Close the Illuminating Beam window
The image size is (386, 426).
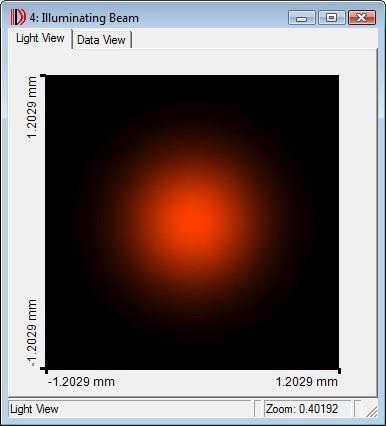362,18
